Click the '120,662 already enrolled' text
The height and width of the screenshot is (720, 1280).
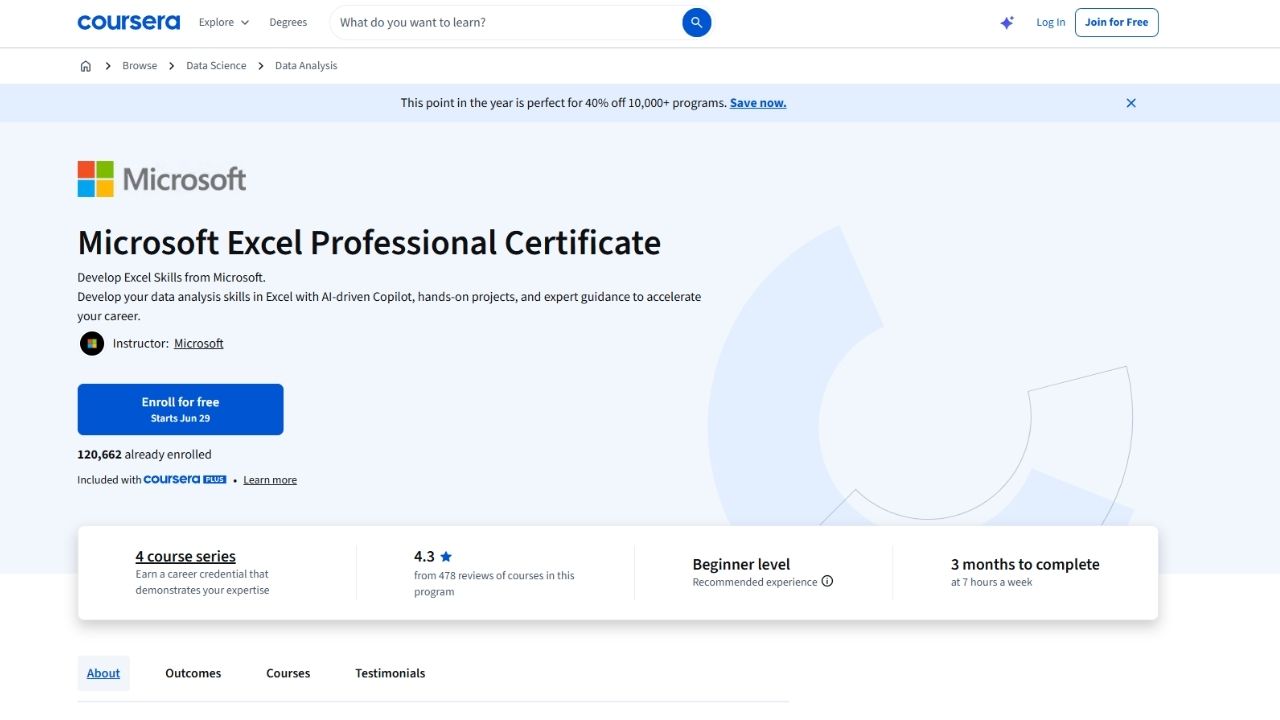(144, 454)
